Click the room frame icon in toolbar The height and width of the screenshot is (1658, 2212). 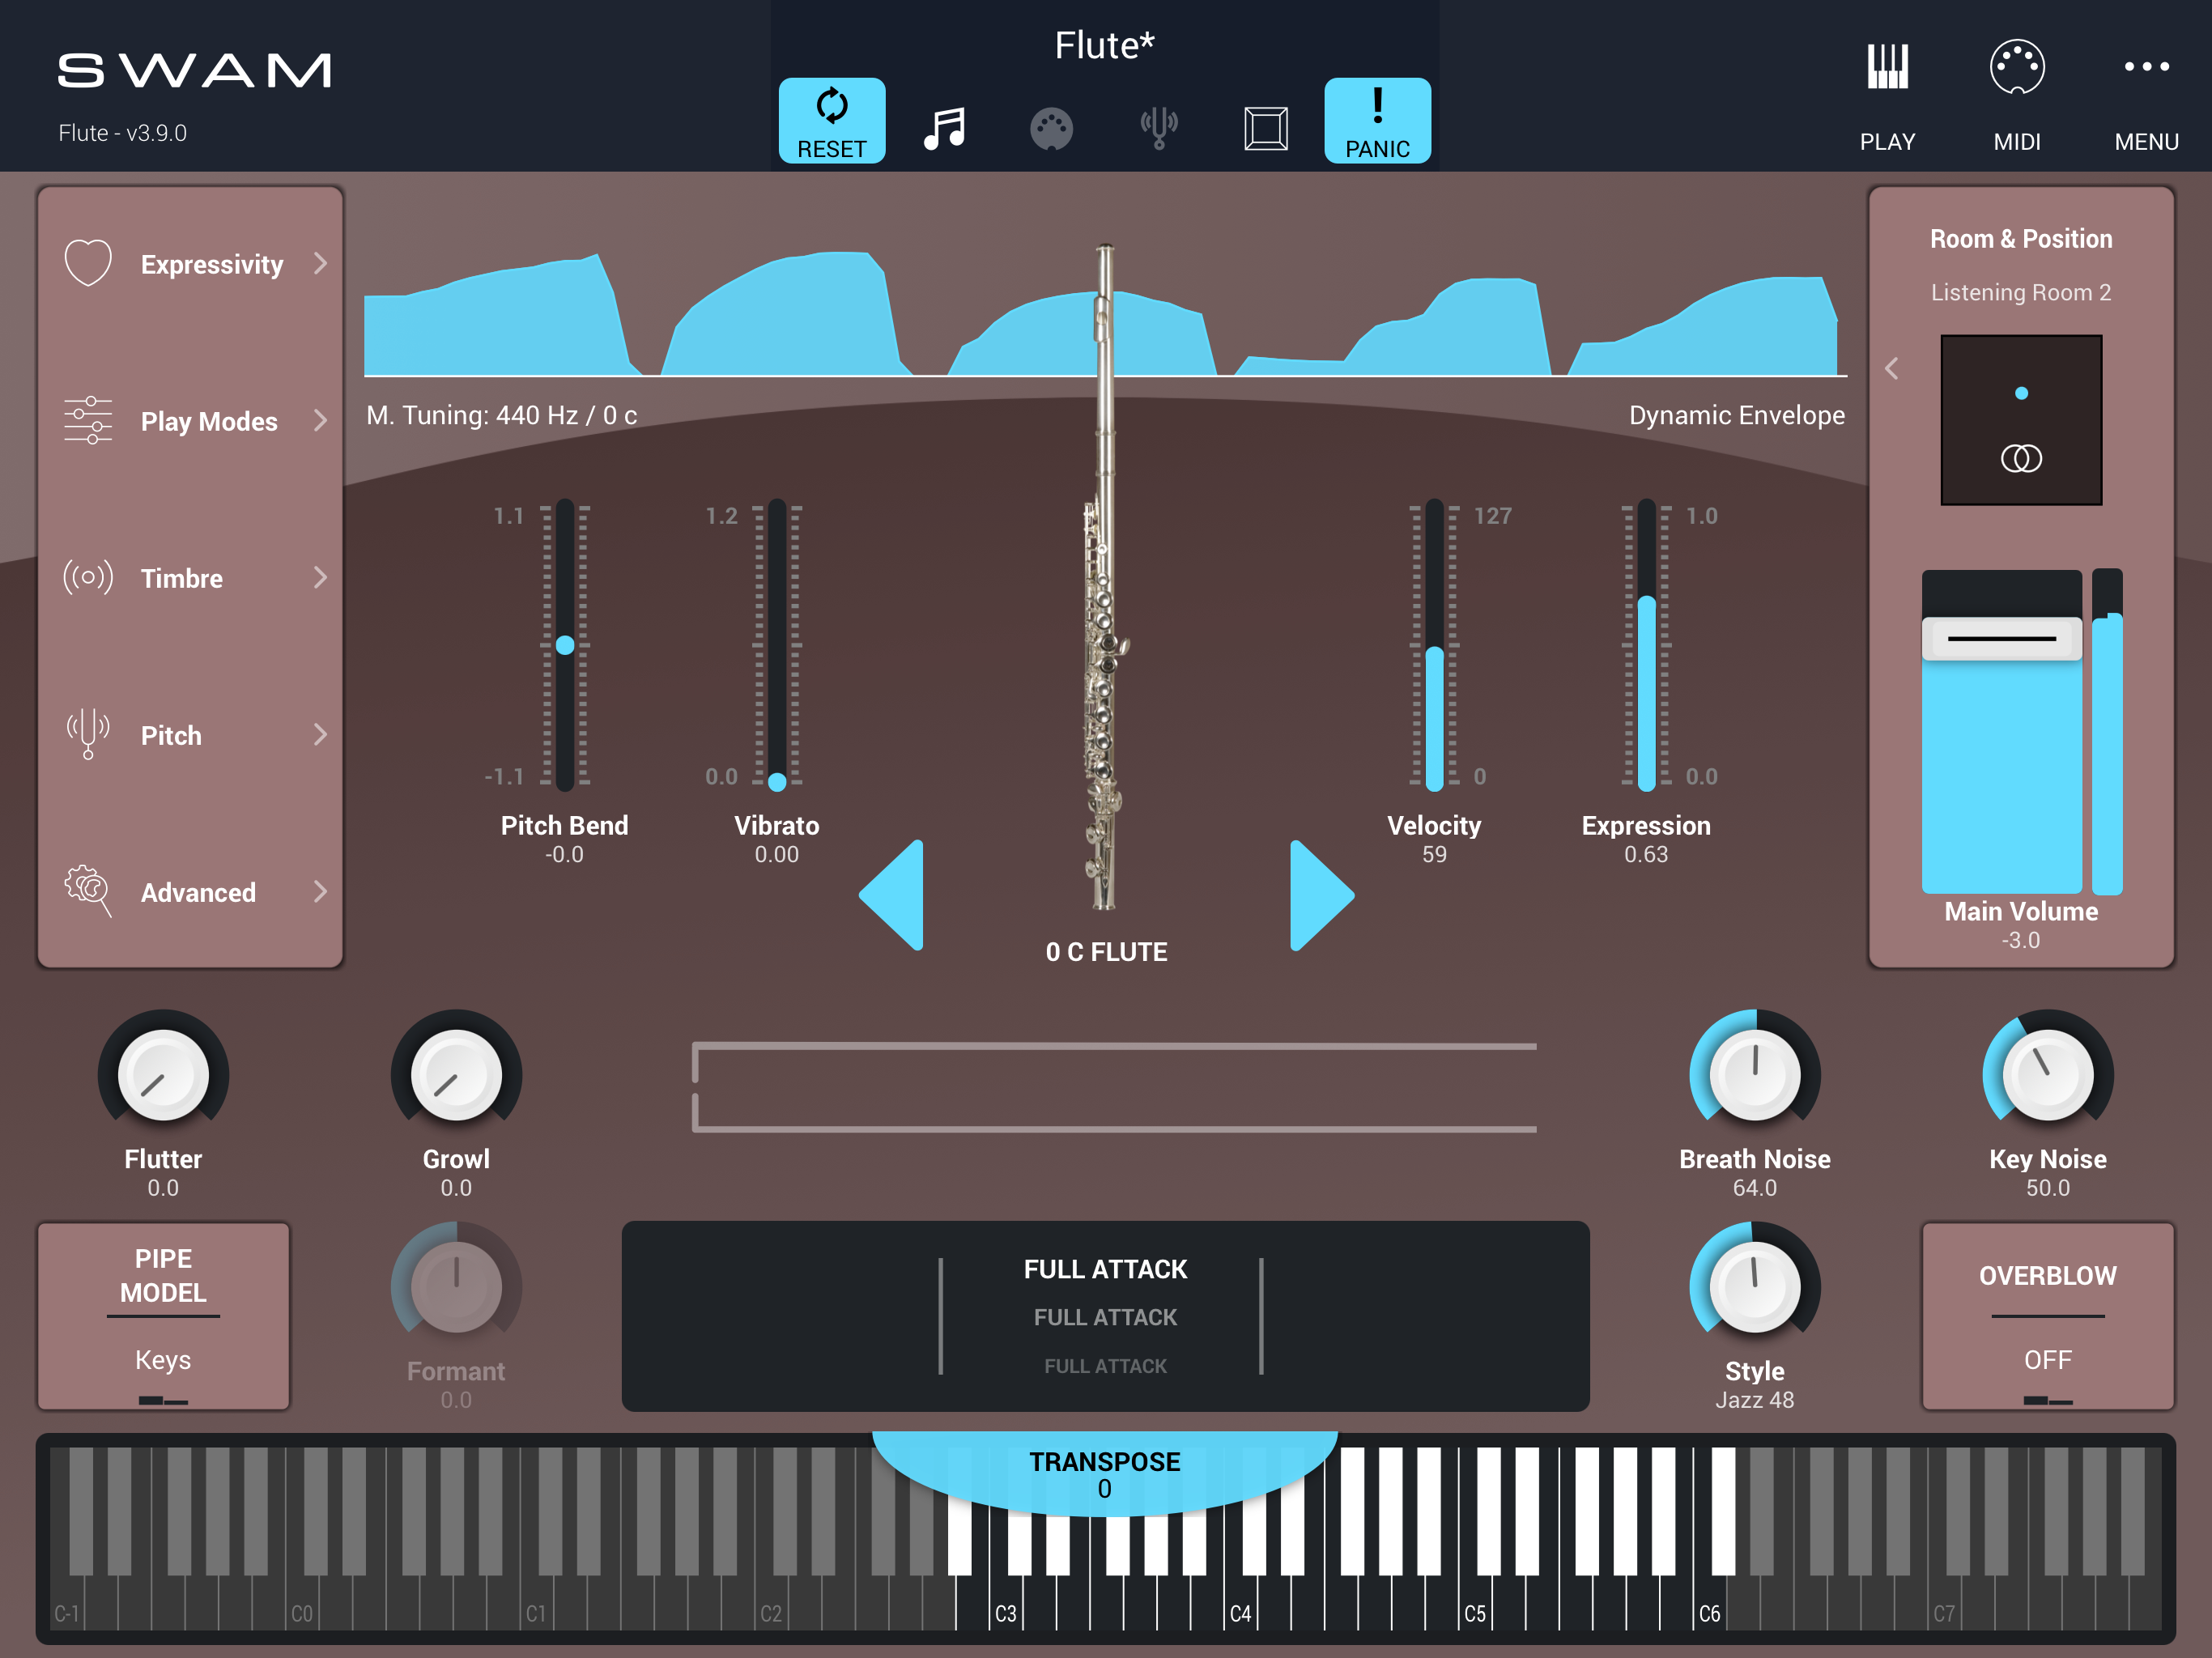coord(1266,129)
